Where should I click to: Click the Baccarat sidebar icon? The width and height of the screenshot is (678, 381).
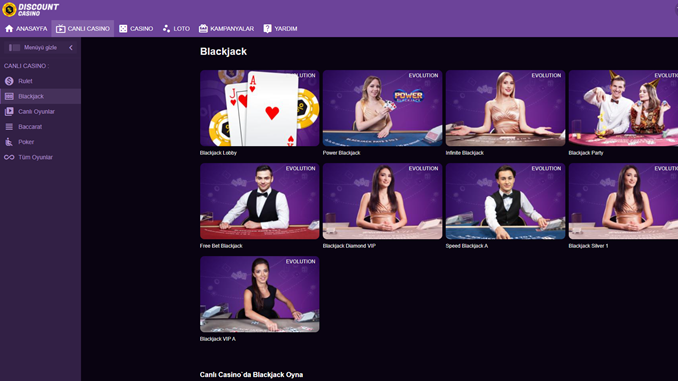[9, 127]
